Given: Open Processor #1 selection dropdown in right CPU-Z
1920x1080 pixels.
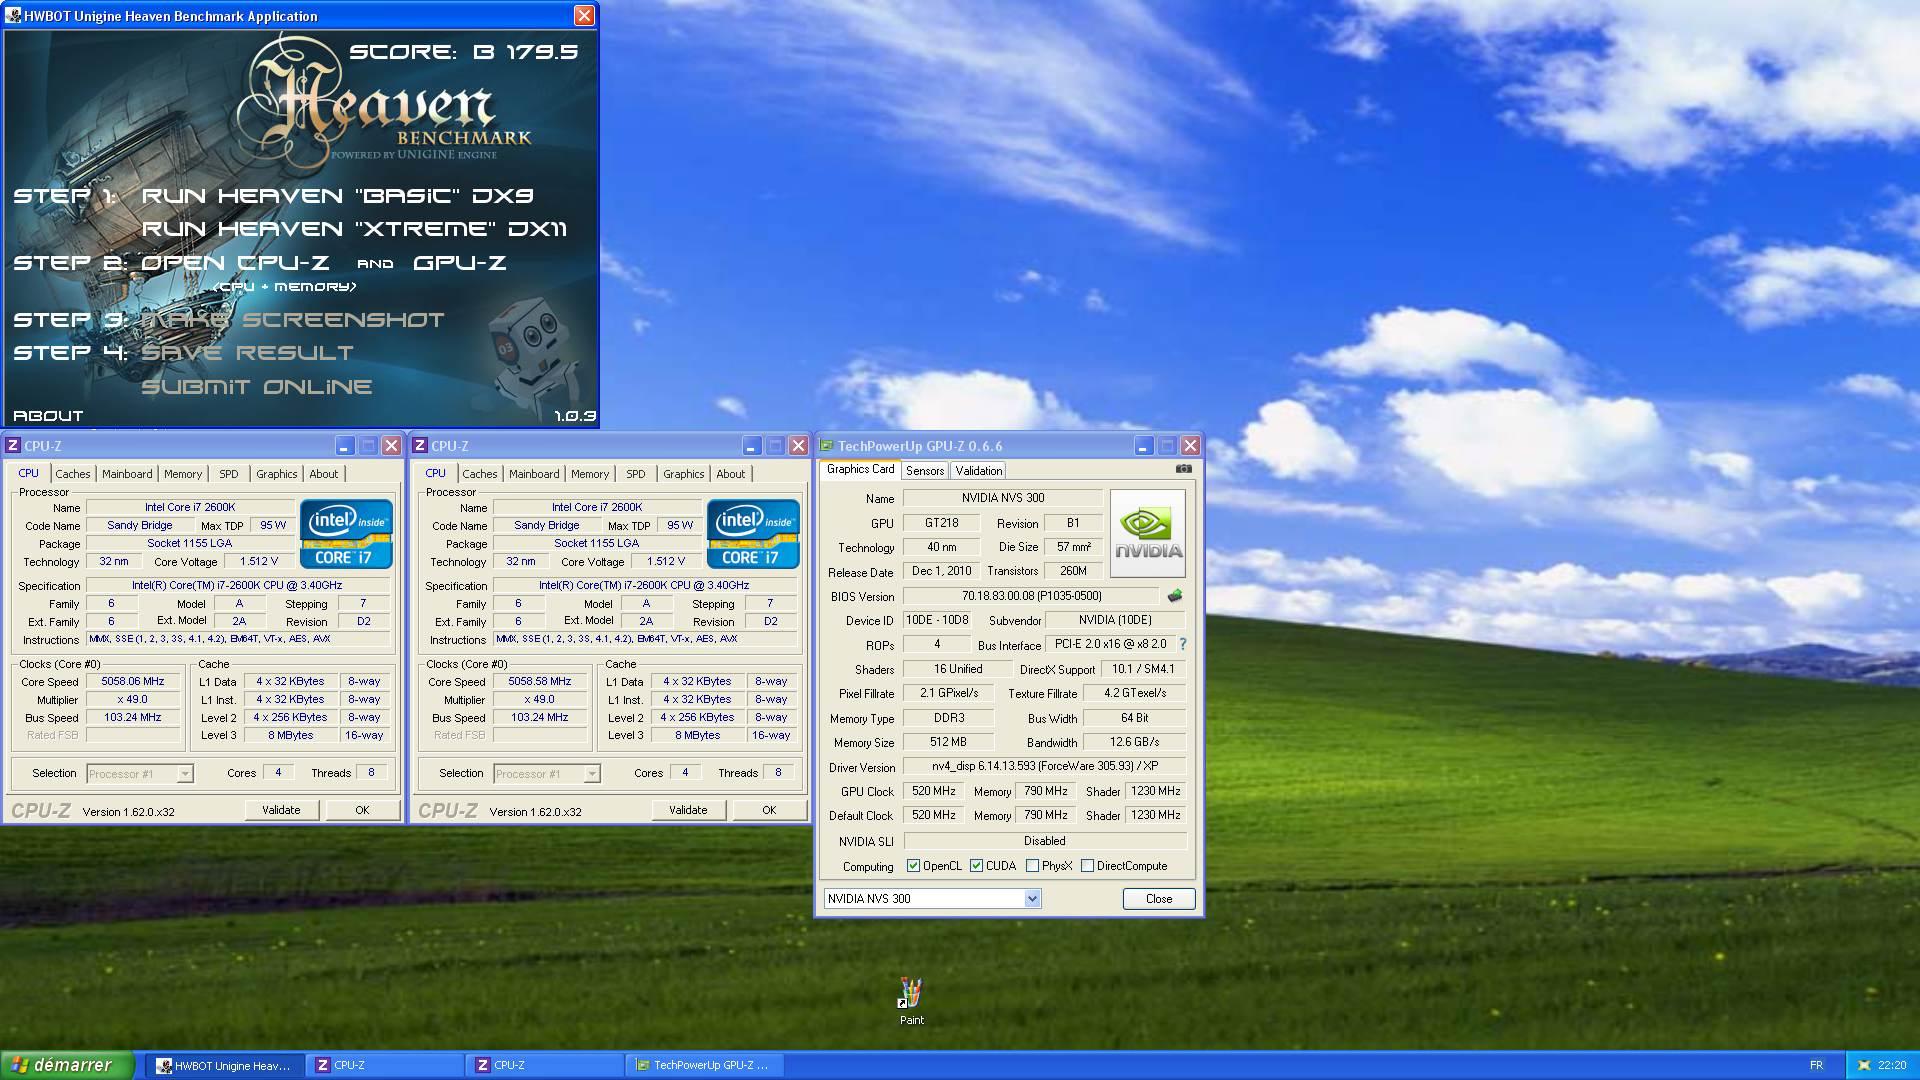Looking at the screenshot, I should point(547,774).
